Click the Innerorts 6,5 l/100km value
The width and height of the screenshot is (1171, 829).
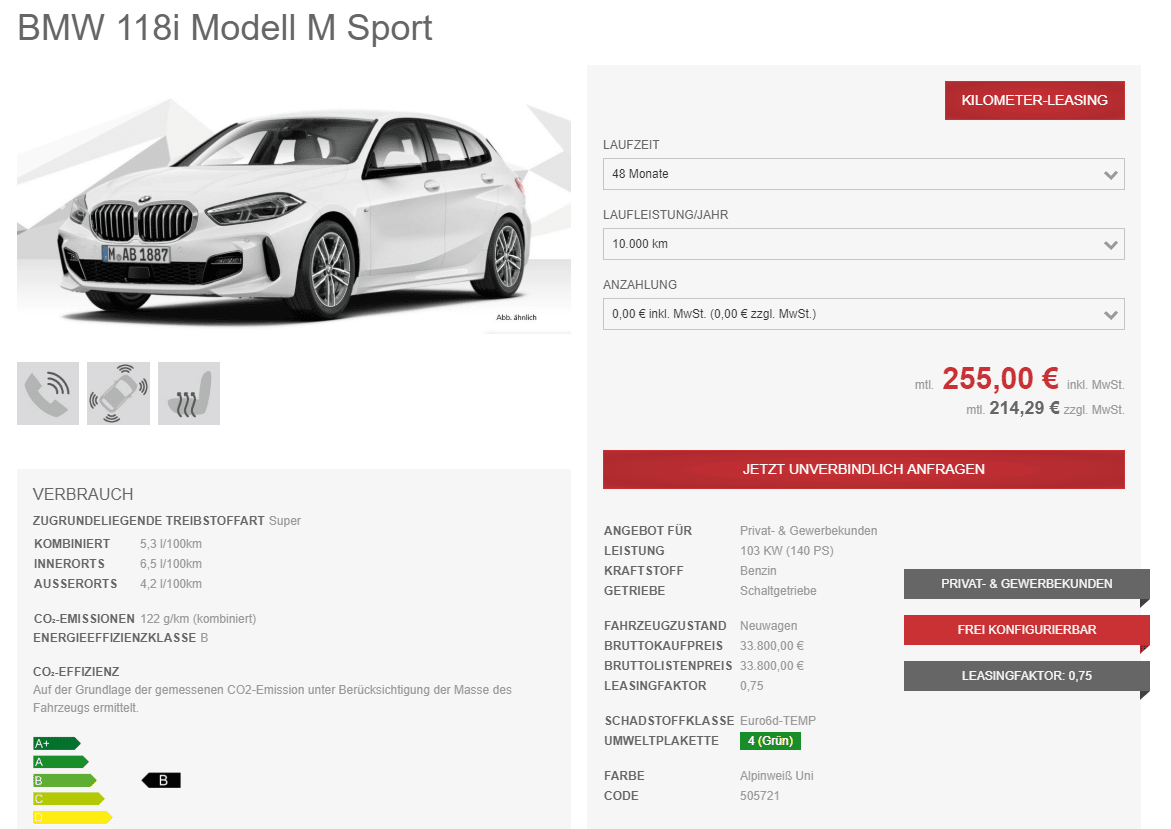pyautogui.click(x=170, y=564)
